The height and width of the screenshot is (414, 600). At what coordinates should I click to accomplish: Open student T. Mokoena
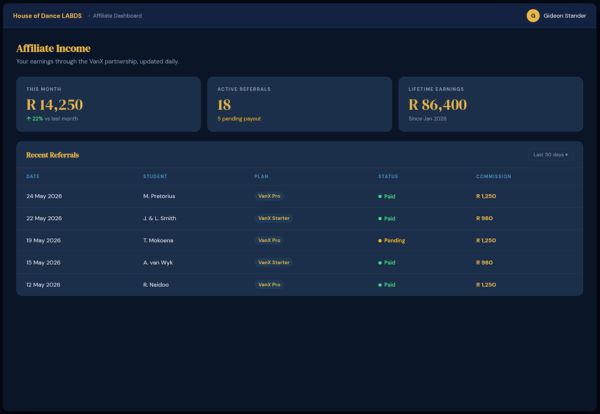coord(158,241)
